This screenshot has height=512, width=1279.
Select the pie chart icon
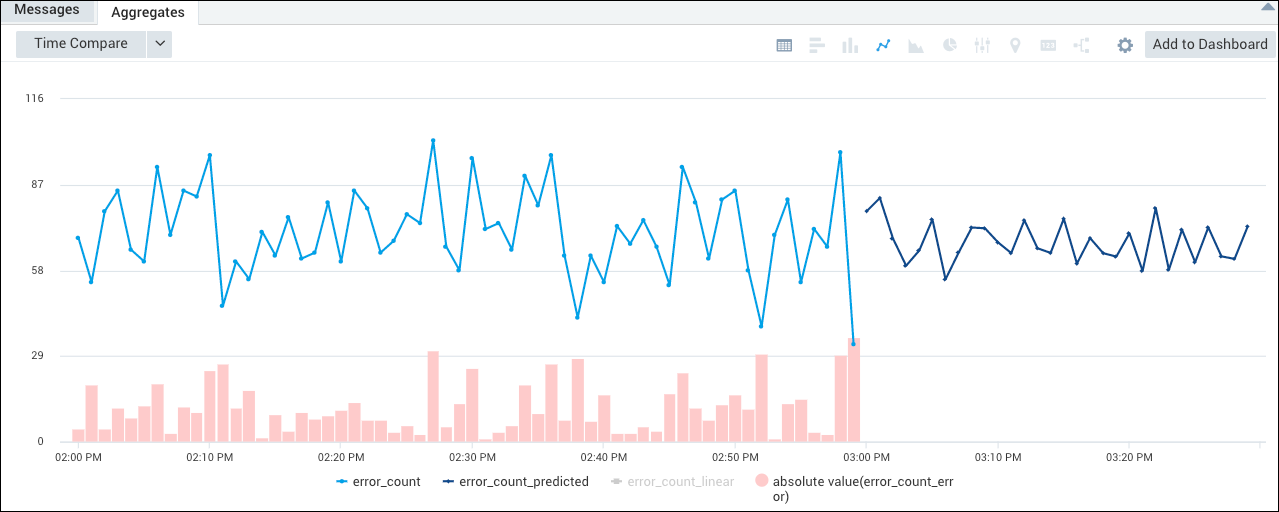(949, 45)
